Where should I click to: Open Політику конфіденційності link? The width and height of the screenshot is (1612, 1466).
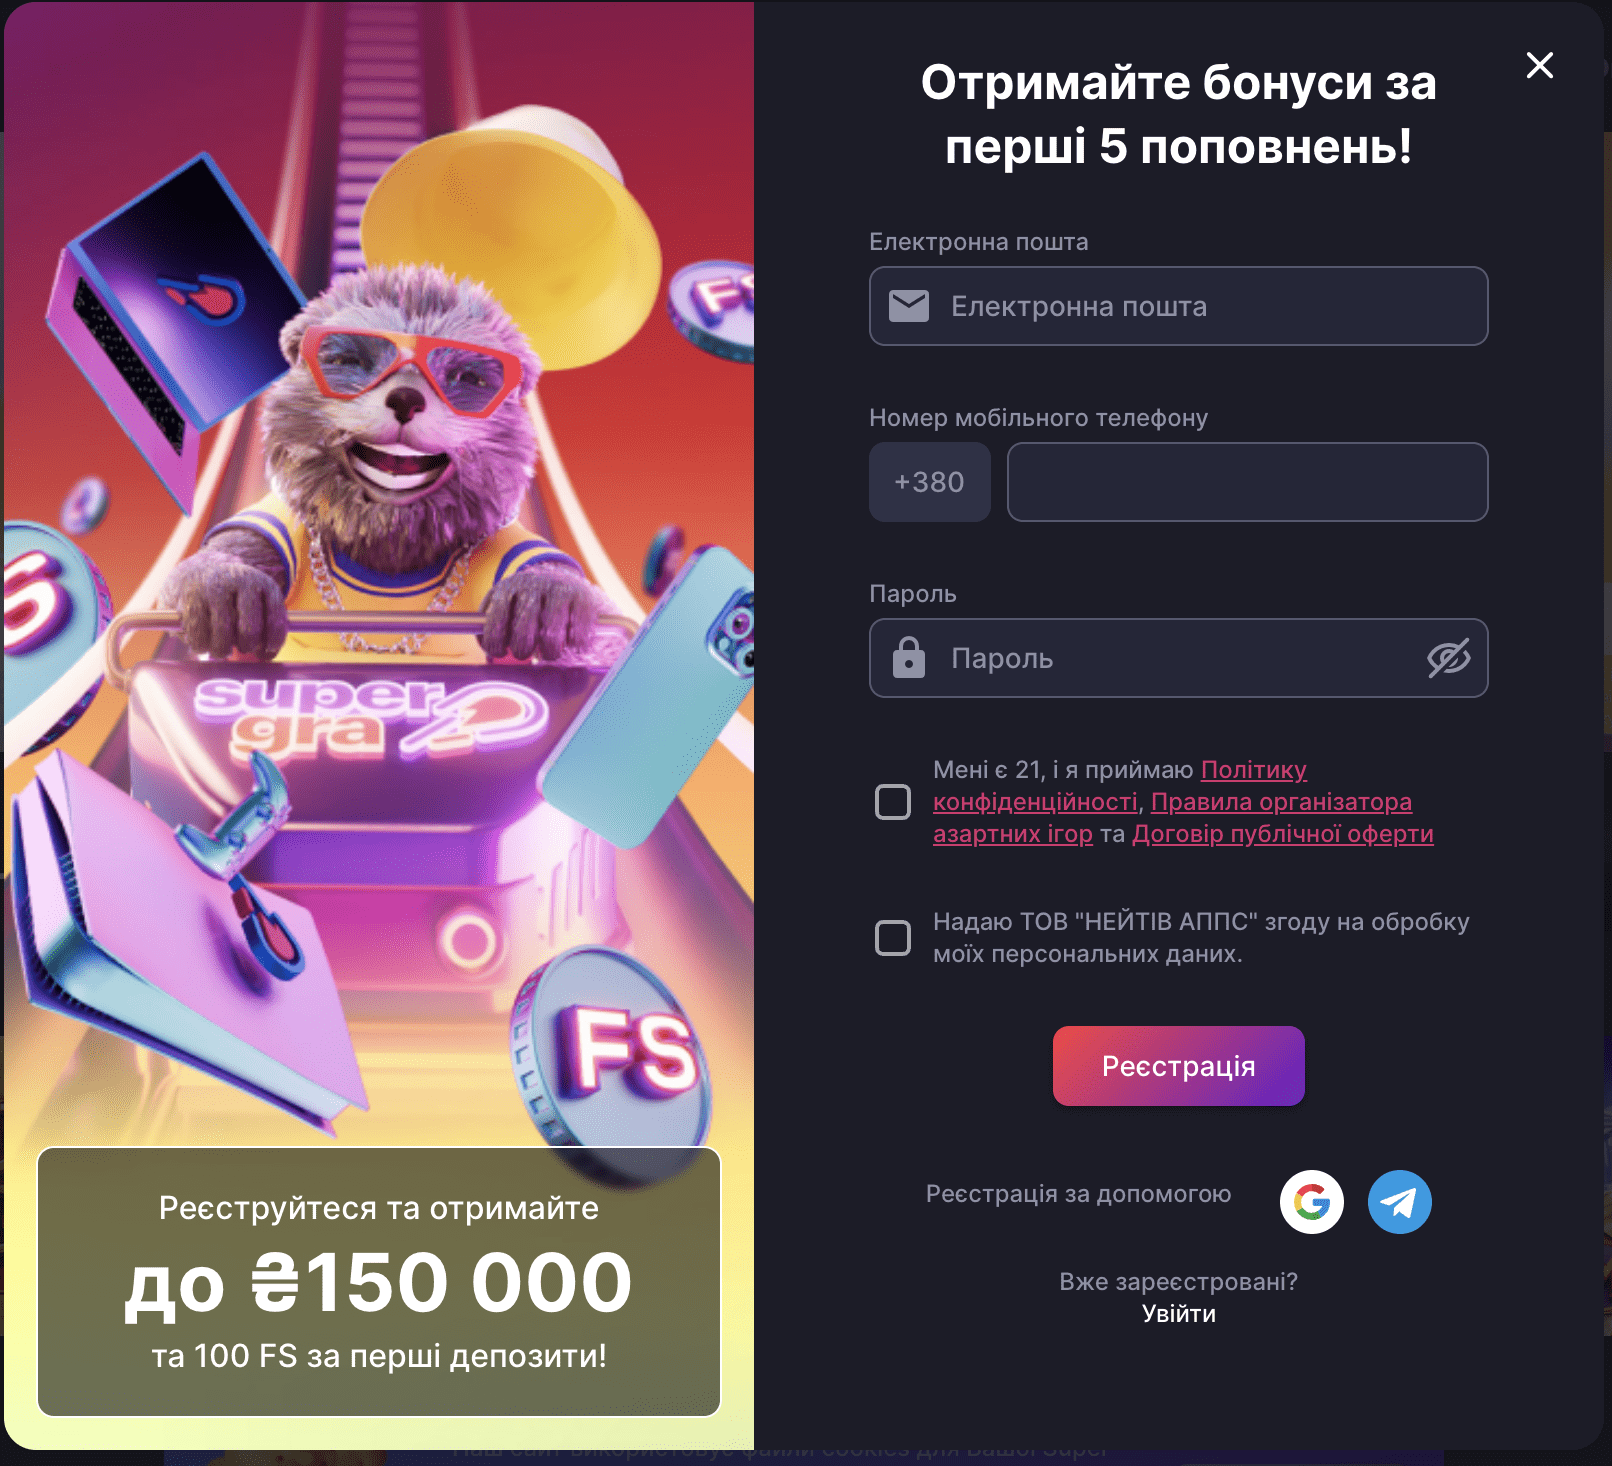1120,785
